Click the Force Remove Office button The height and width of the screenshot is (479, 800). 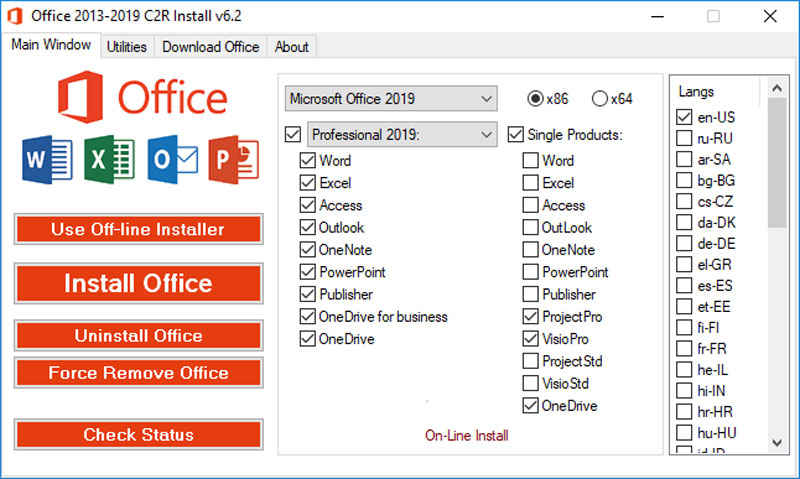click(138, 373)
